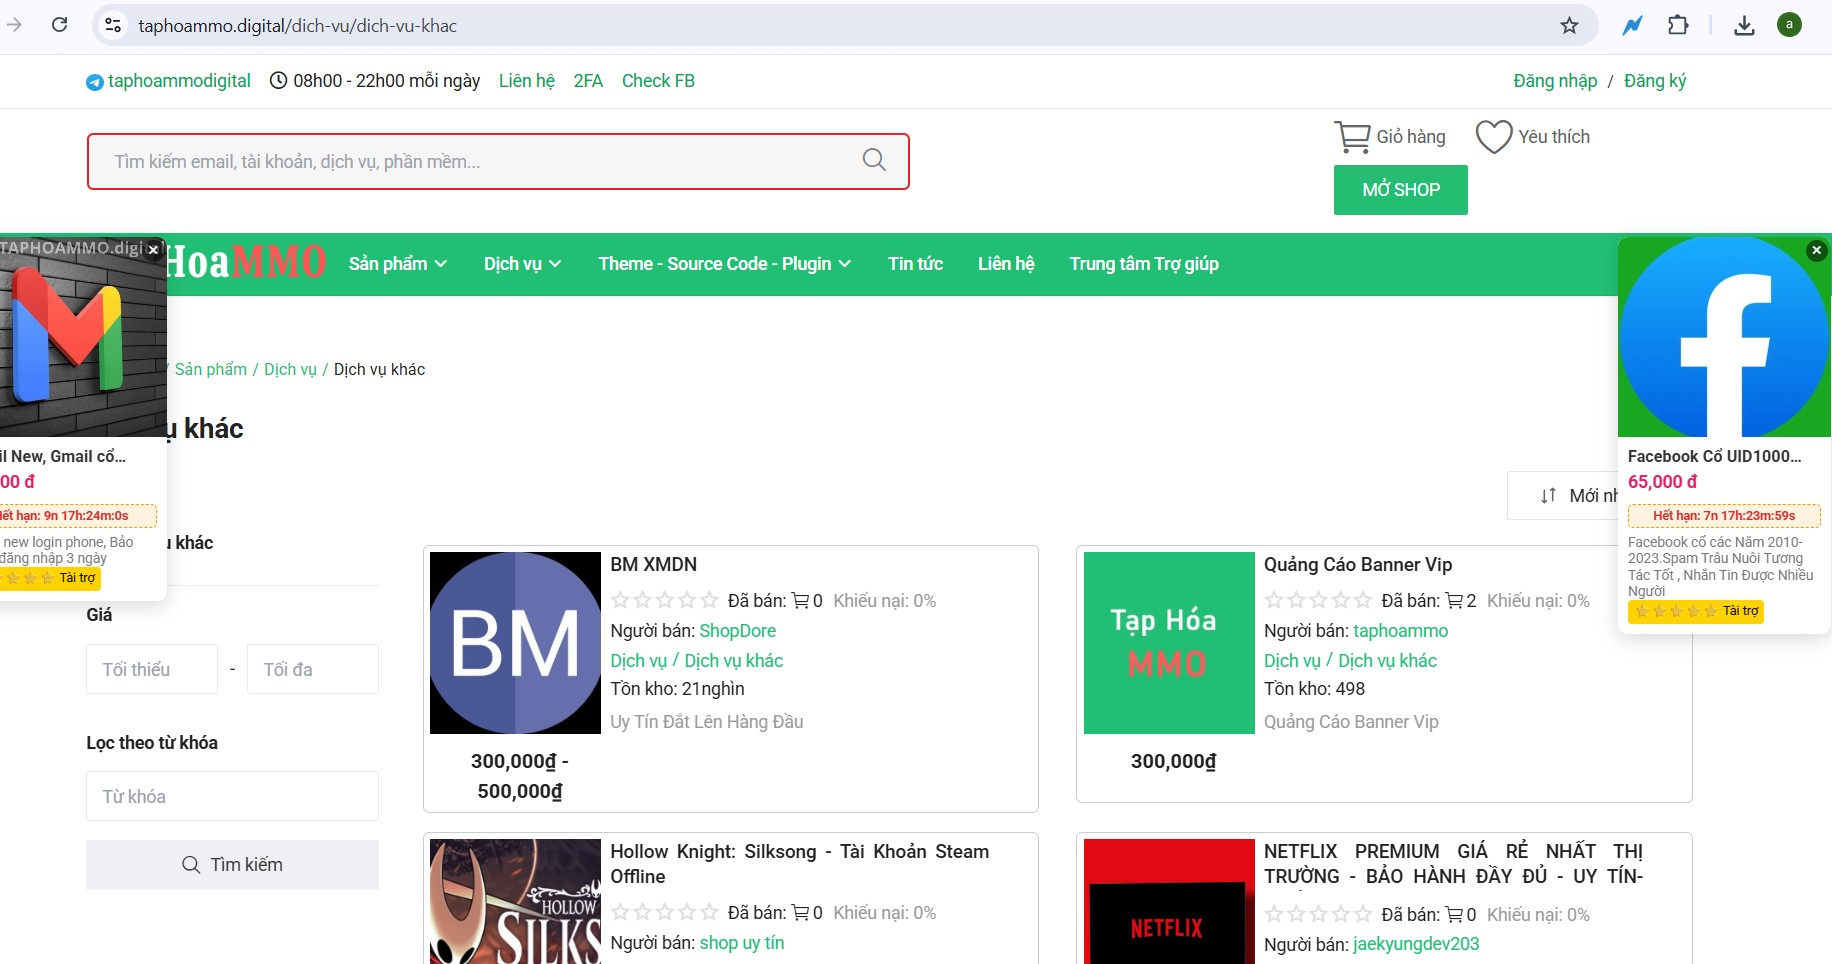Open the Yêu thích wishlist heart icon
Viewport: 1832px width, 964px height.
coord(1493,136)
